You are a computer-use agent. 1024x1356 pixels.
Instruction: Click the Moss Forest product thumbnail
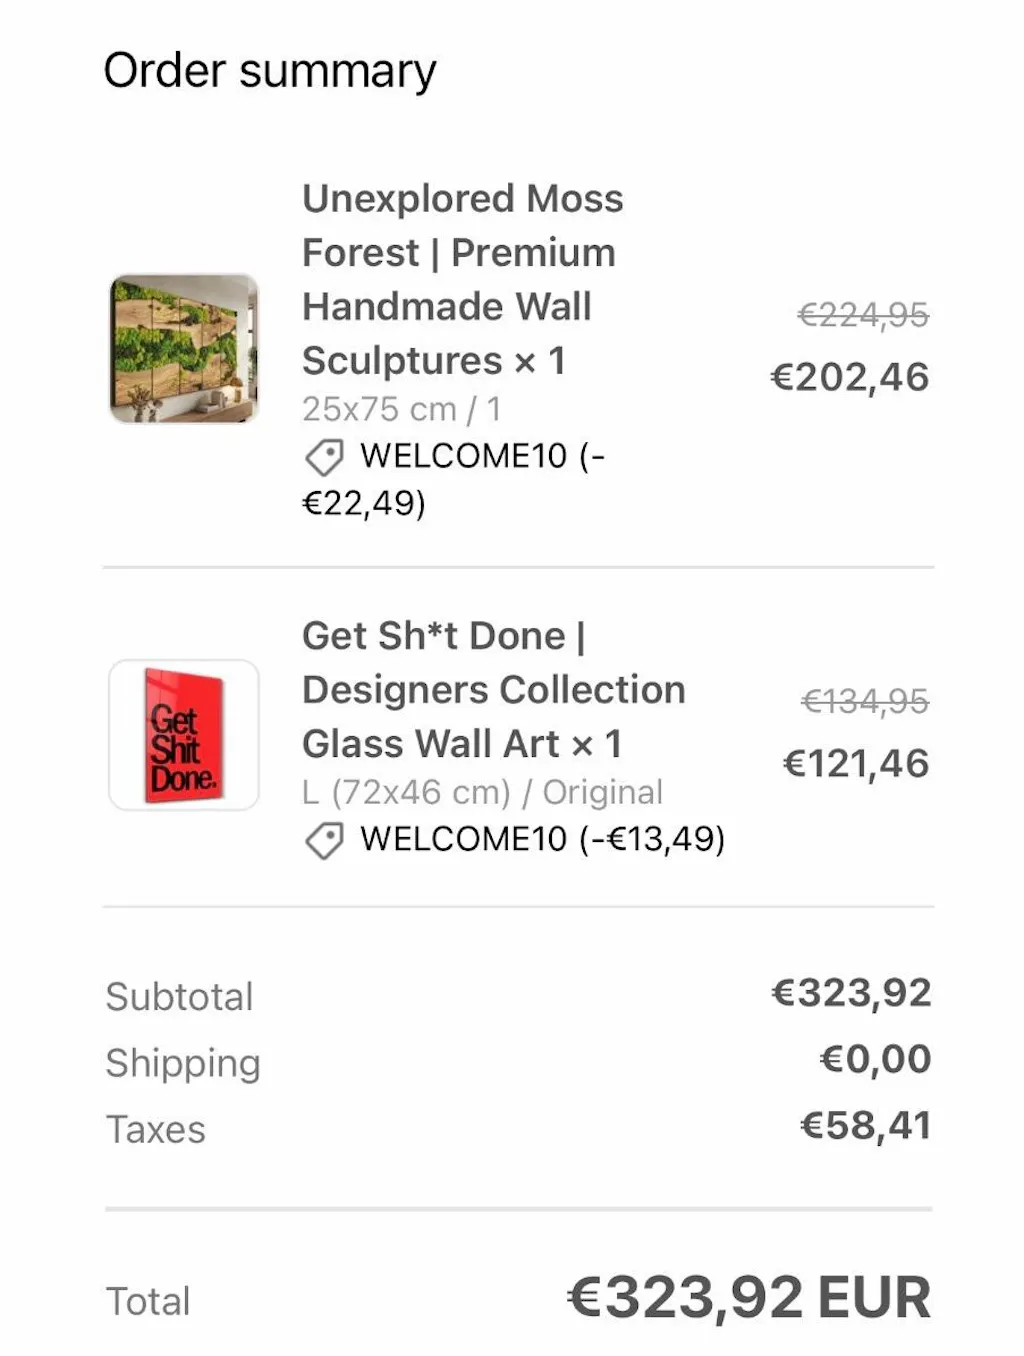pyautogui.click(x=184, y=349)
